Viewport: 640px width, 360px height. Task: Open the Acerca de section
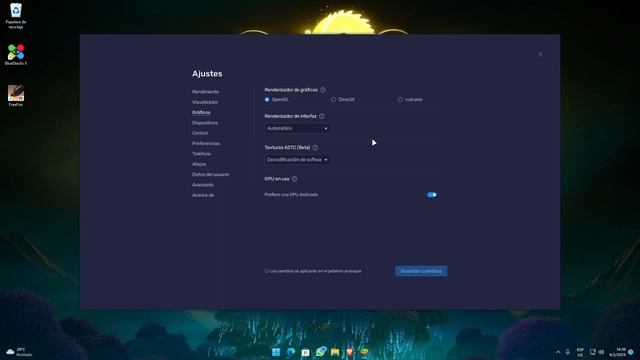click(x=203, y=195)
